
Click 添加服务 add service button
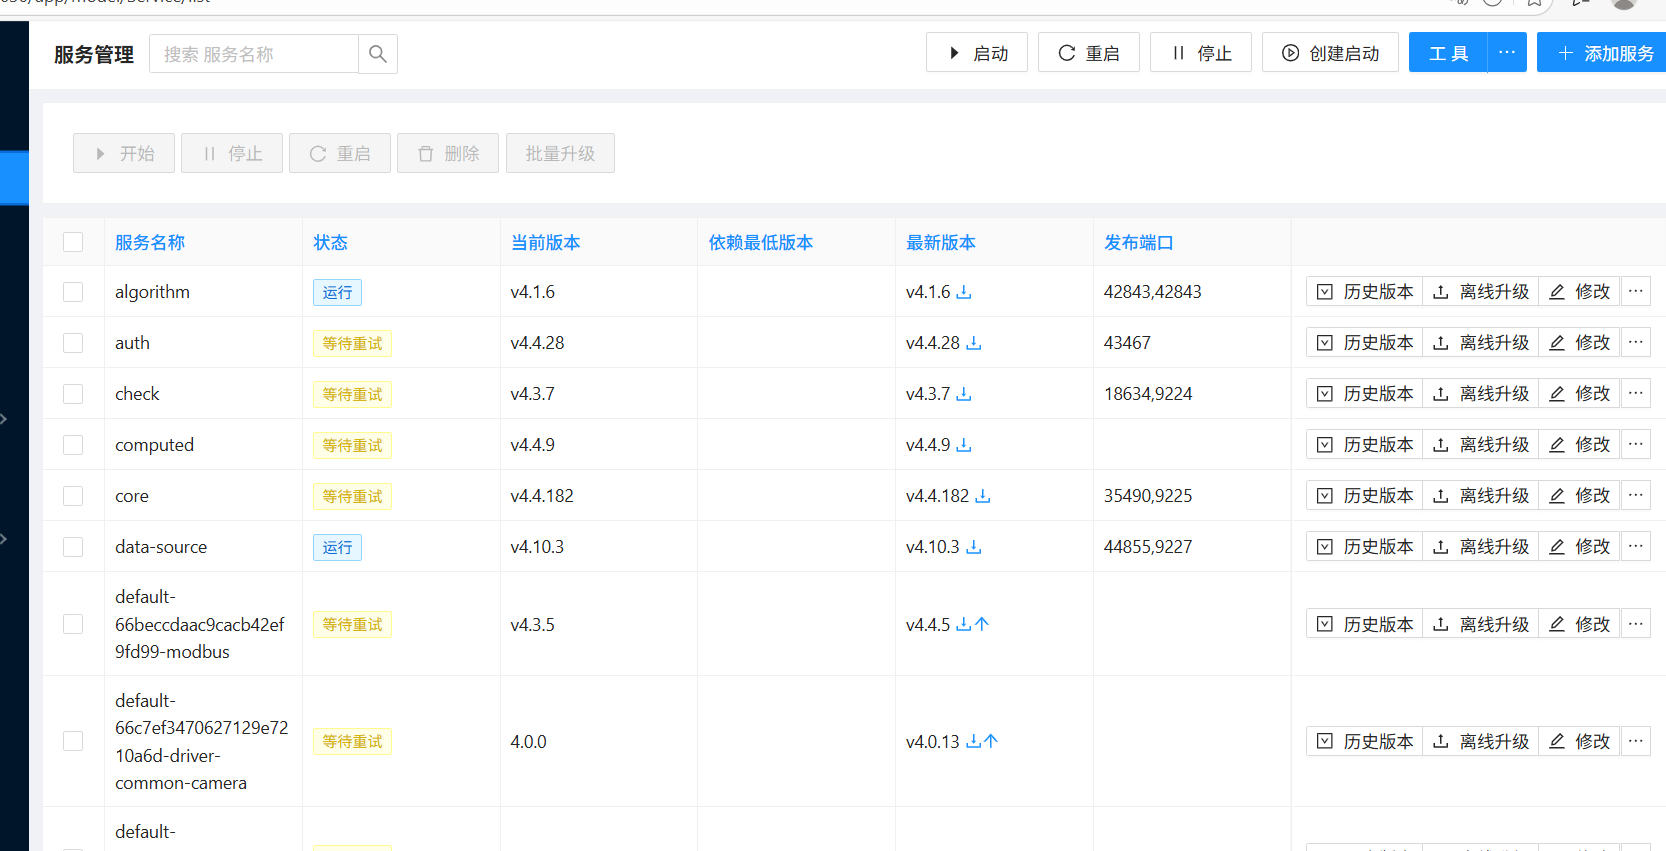pos(1601,53)
